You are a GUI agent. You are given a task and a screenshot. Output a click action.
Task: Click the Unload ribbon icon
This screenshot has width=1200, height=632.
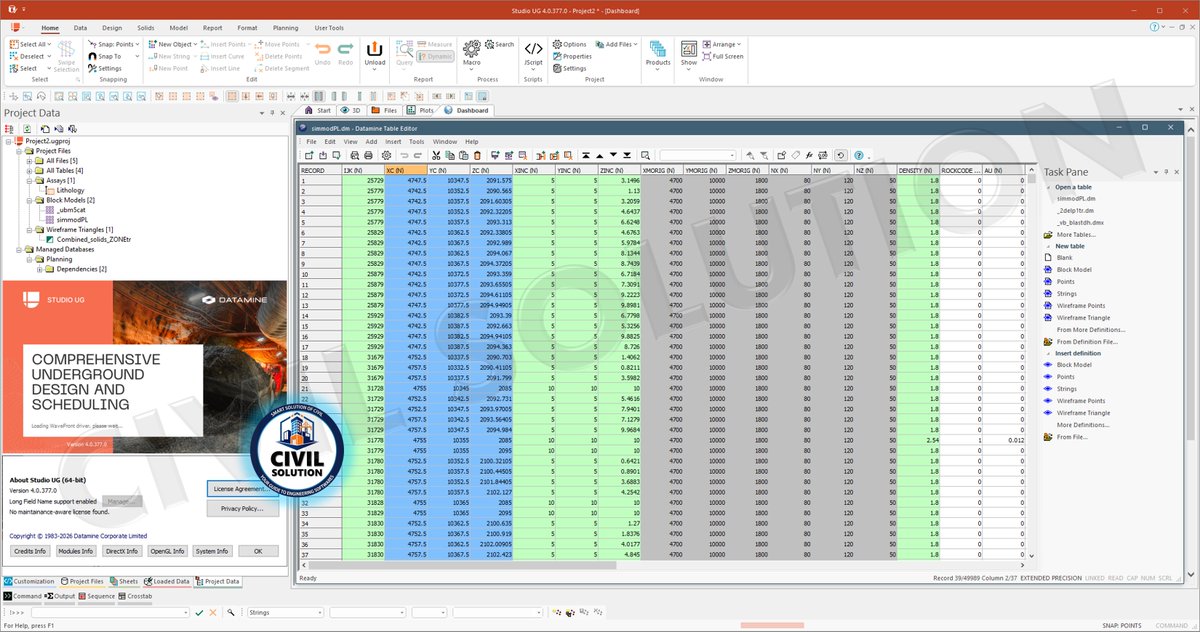pos(375,48)
